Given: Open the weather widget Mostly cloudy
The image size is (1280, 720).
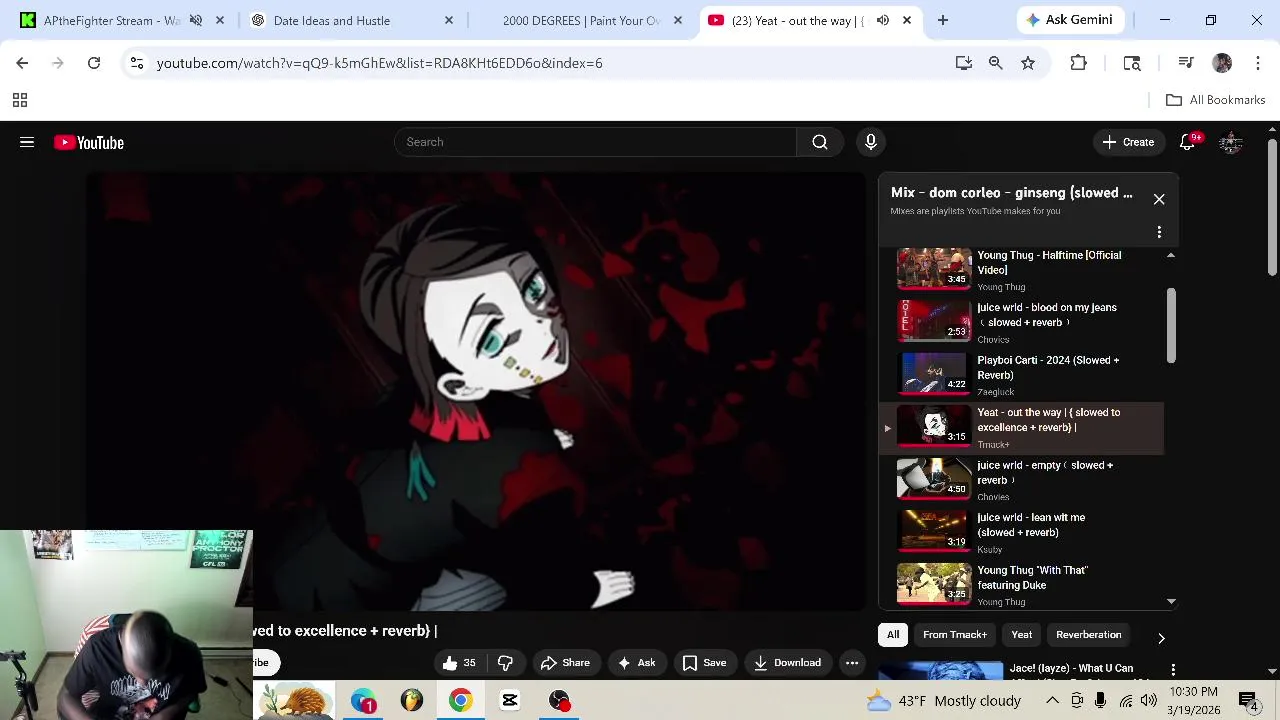Looking at the screenshot, I should point(943,701).
